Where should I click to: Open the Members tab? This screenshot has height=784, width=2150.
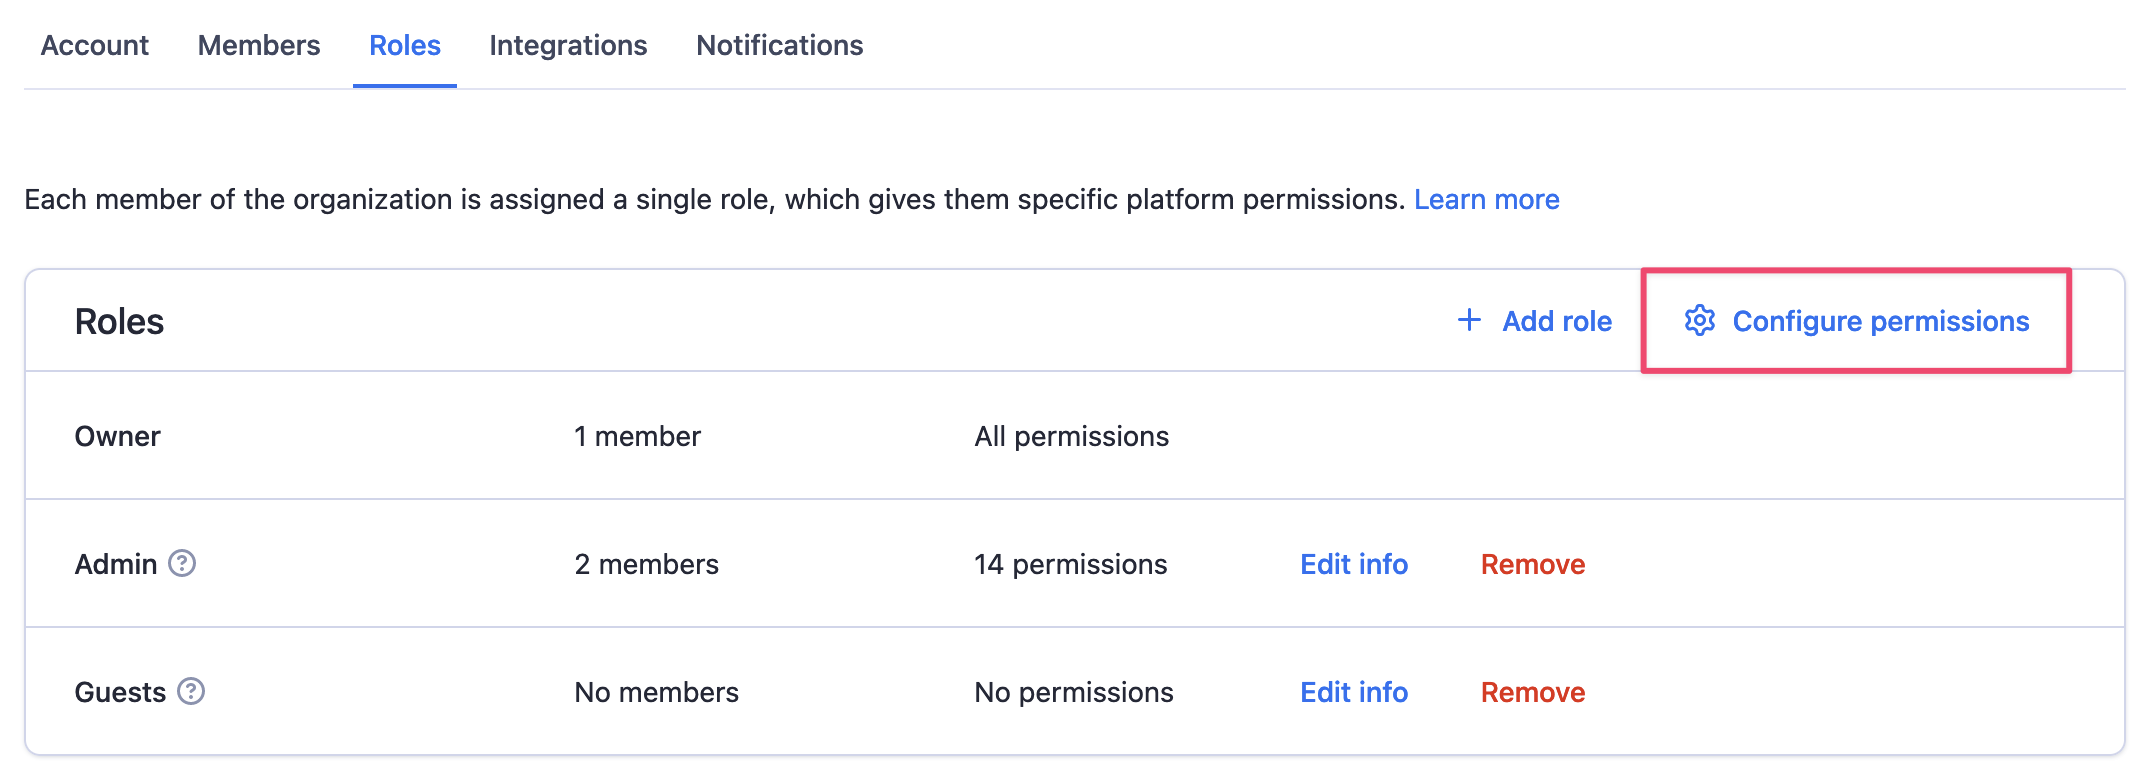tap(258, 45)
